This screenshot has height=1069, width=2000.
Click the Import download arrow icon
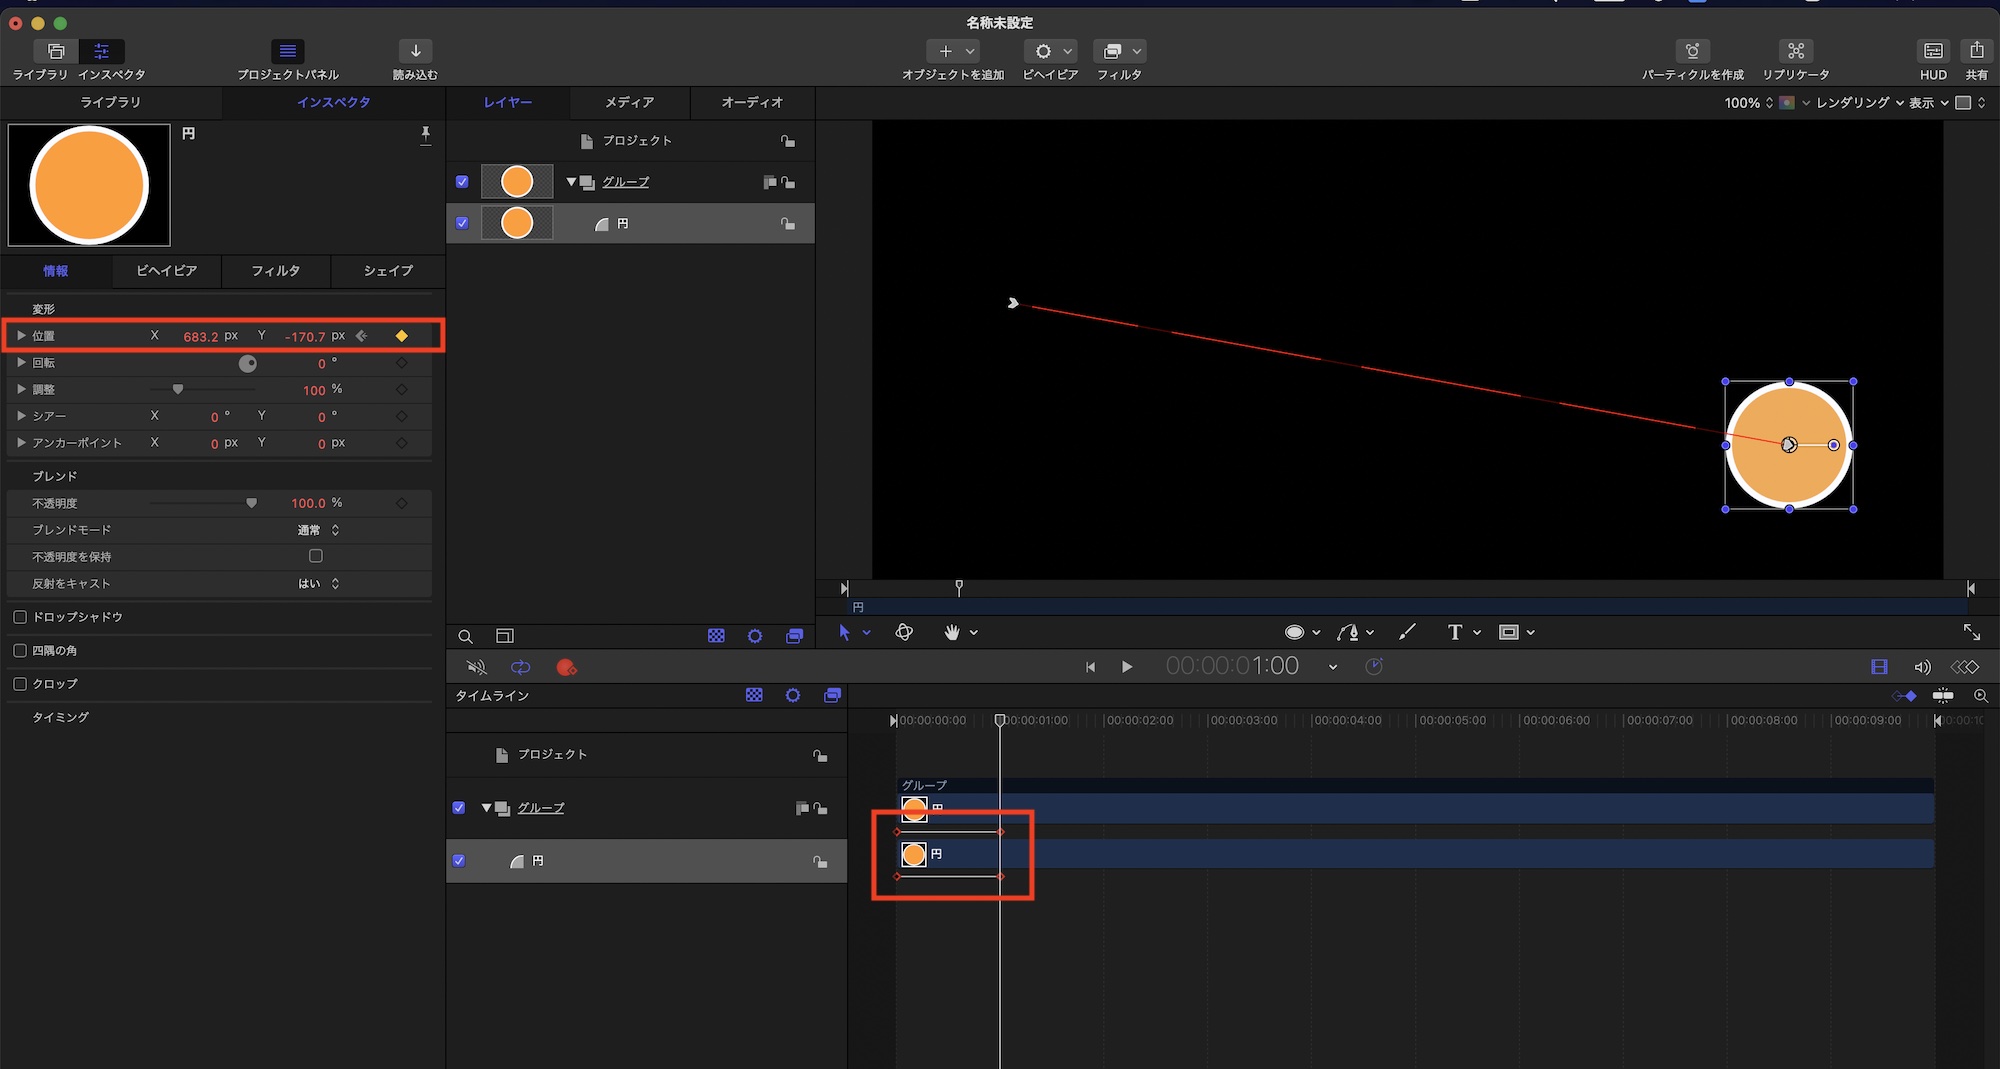pyautogui.click(x=415, y=51)
